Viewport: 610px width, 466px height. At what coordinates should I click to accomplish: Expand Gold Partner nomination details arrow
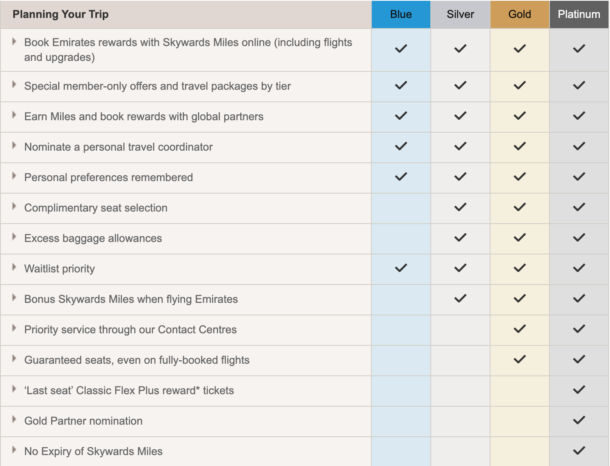pos(14,420)
